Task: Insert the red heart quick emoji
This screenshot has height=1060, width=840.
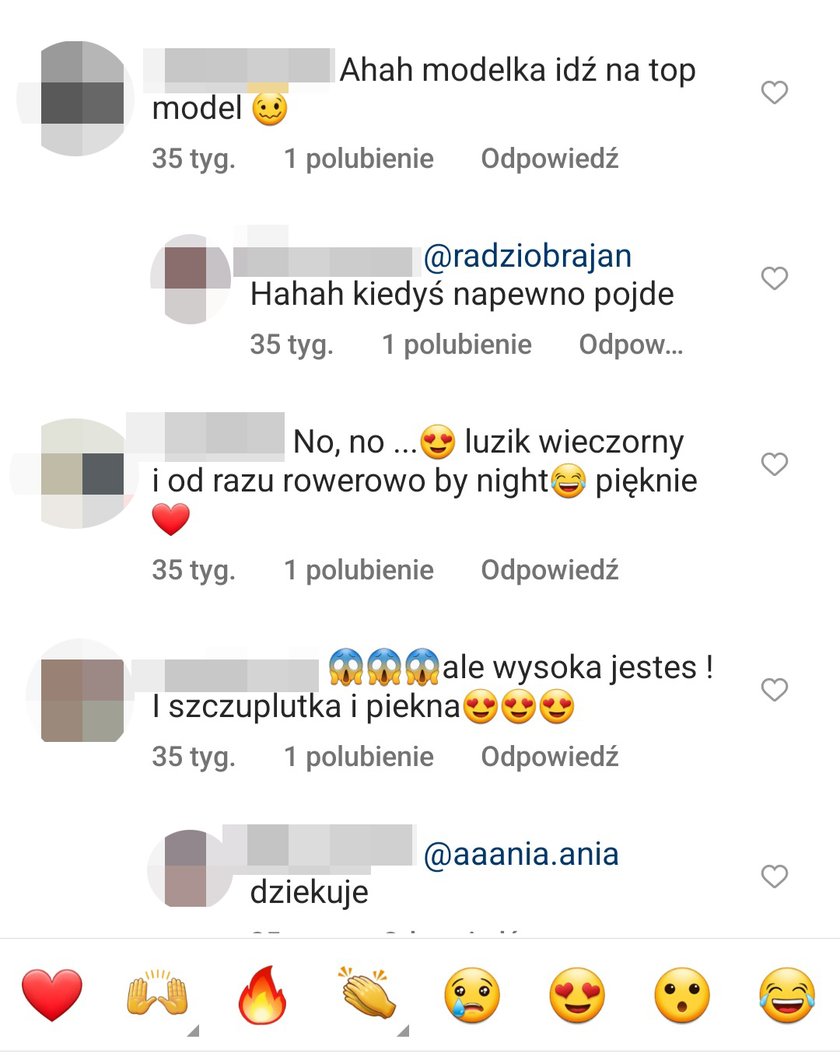Action: click(x=52, y=995)
